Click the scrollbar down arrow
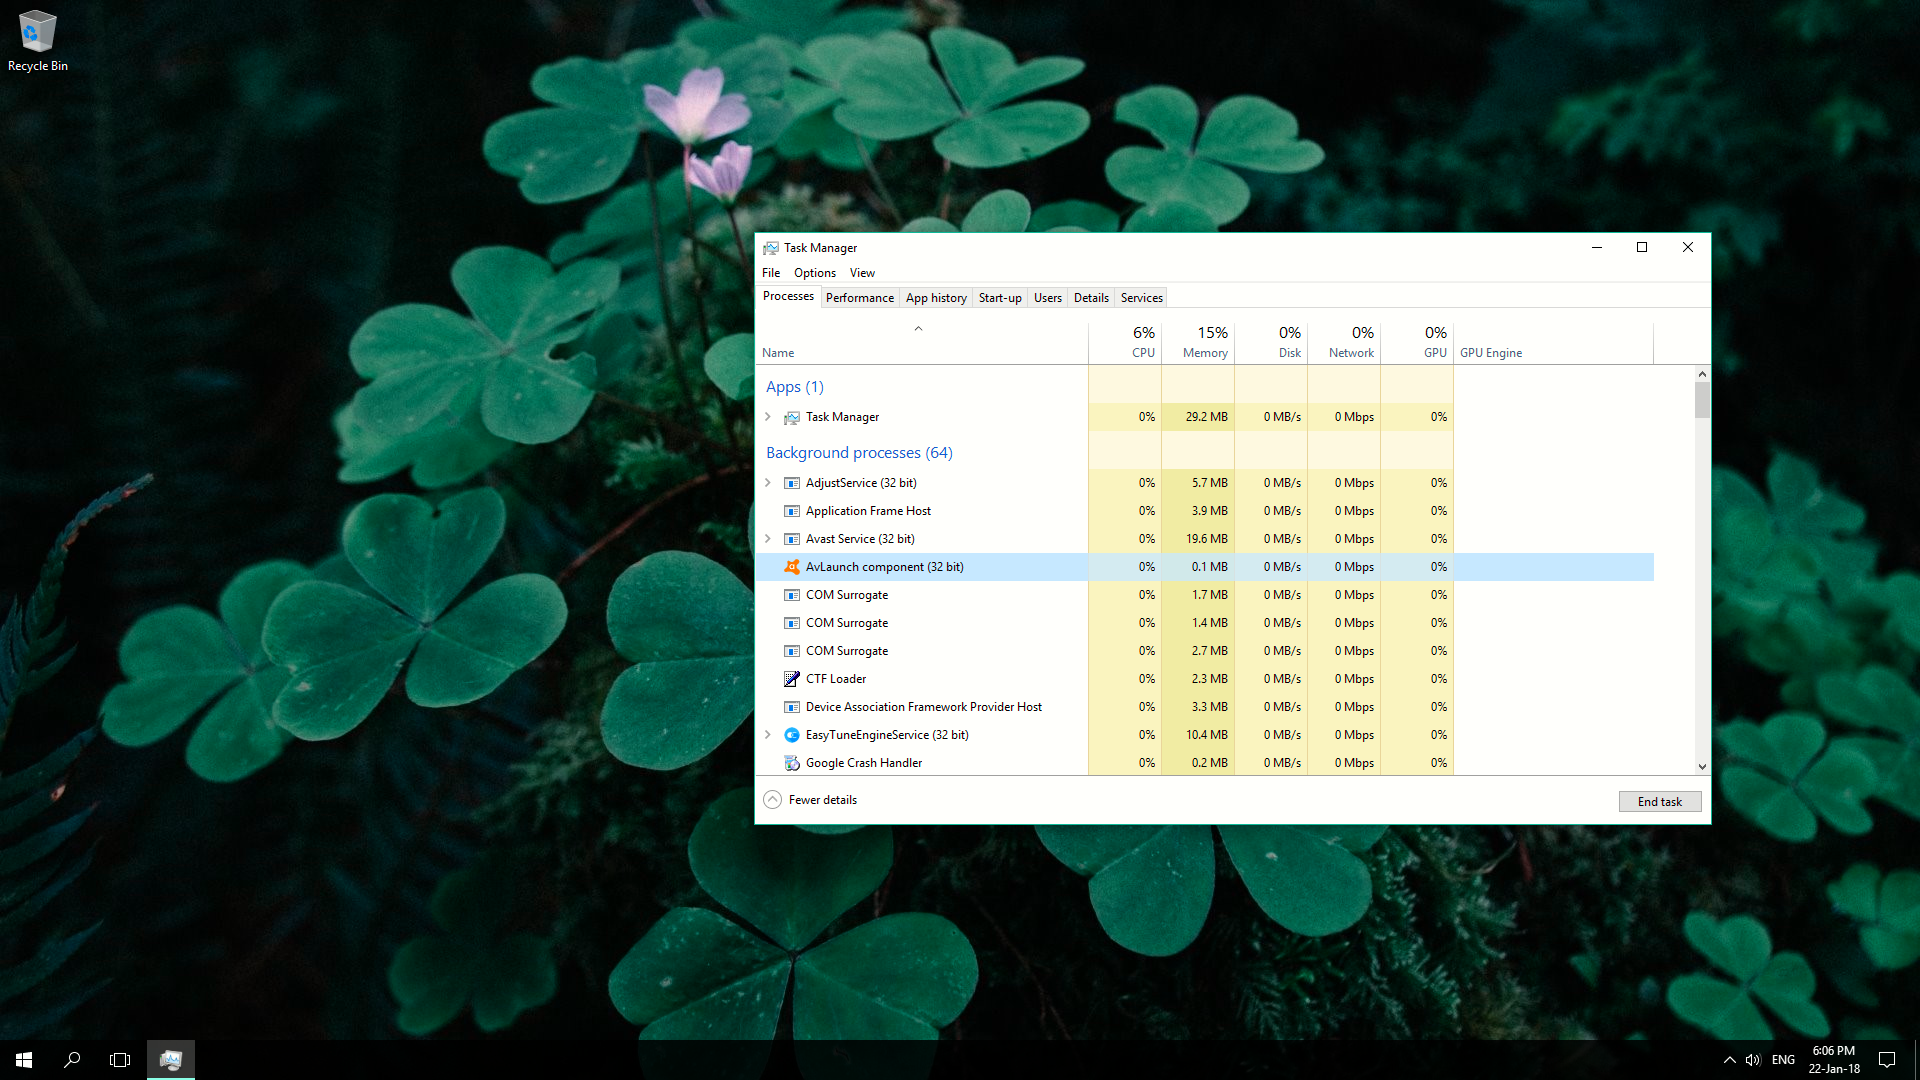The height and width of the screenshot is (1080, 1920). point(1702,767)
